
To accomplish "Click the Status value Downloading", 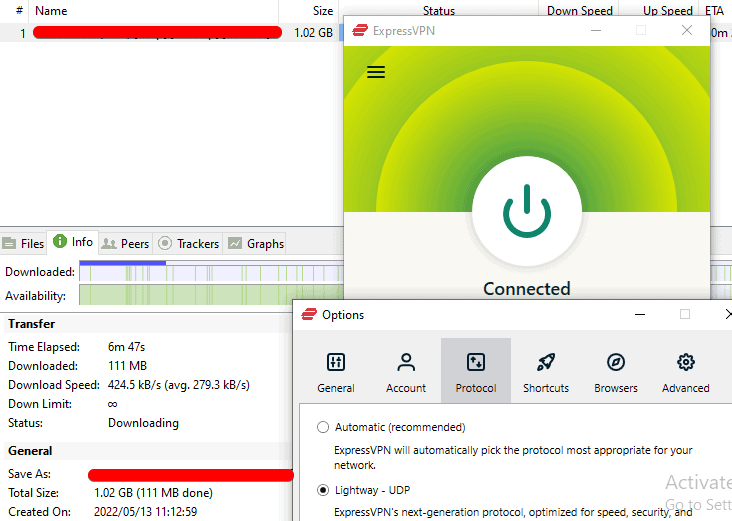I will pos(143,423).
